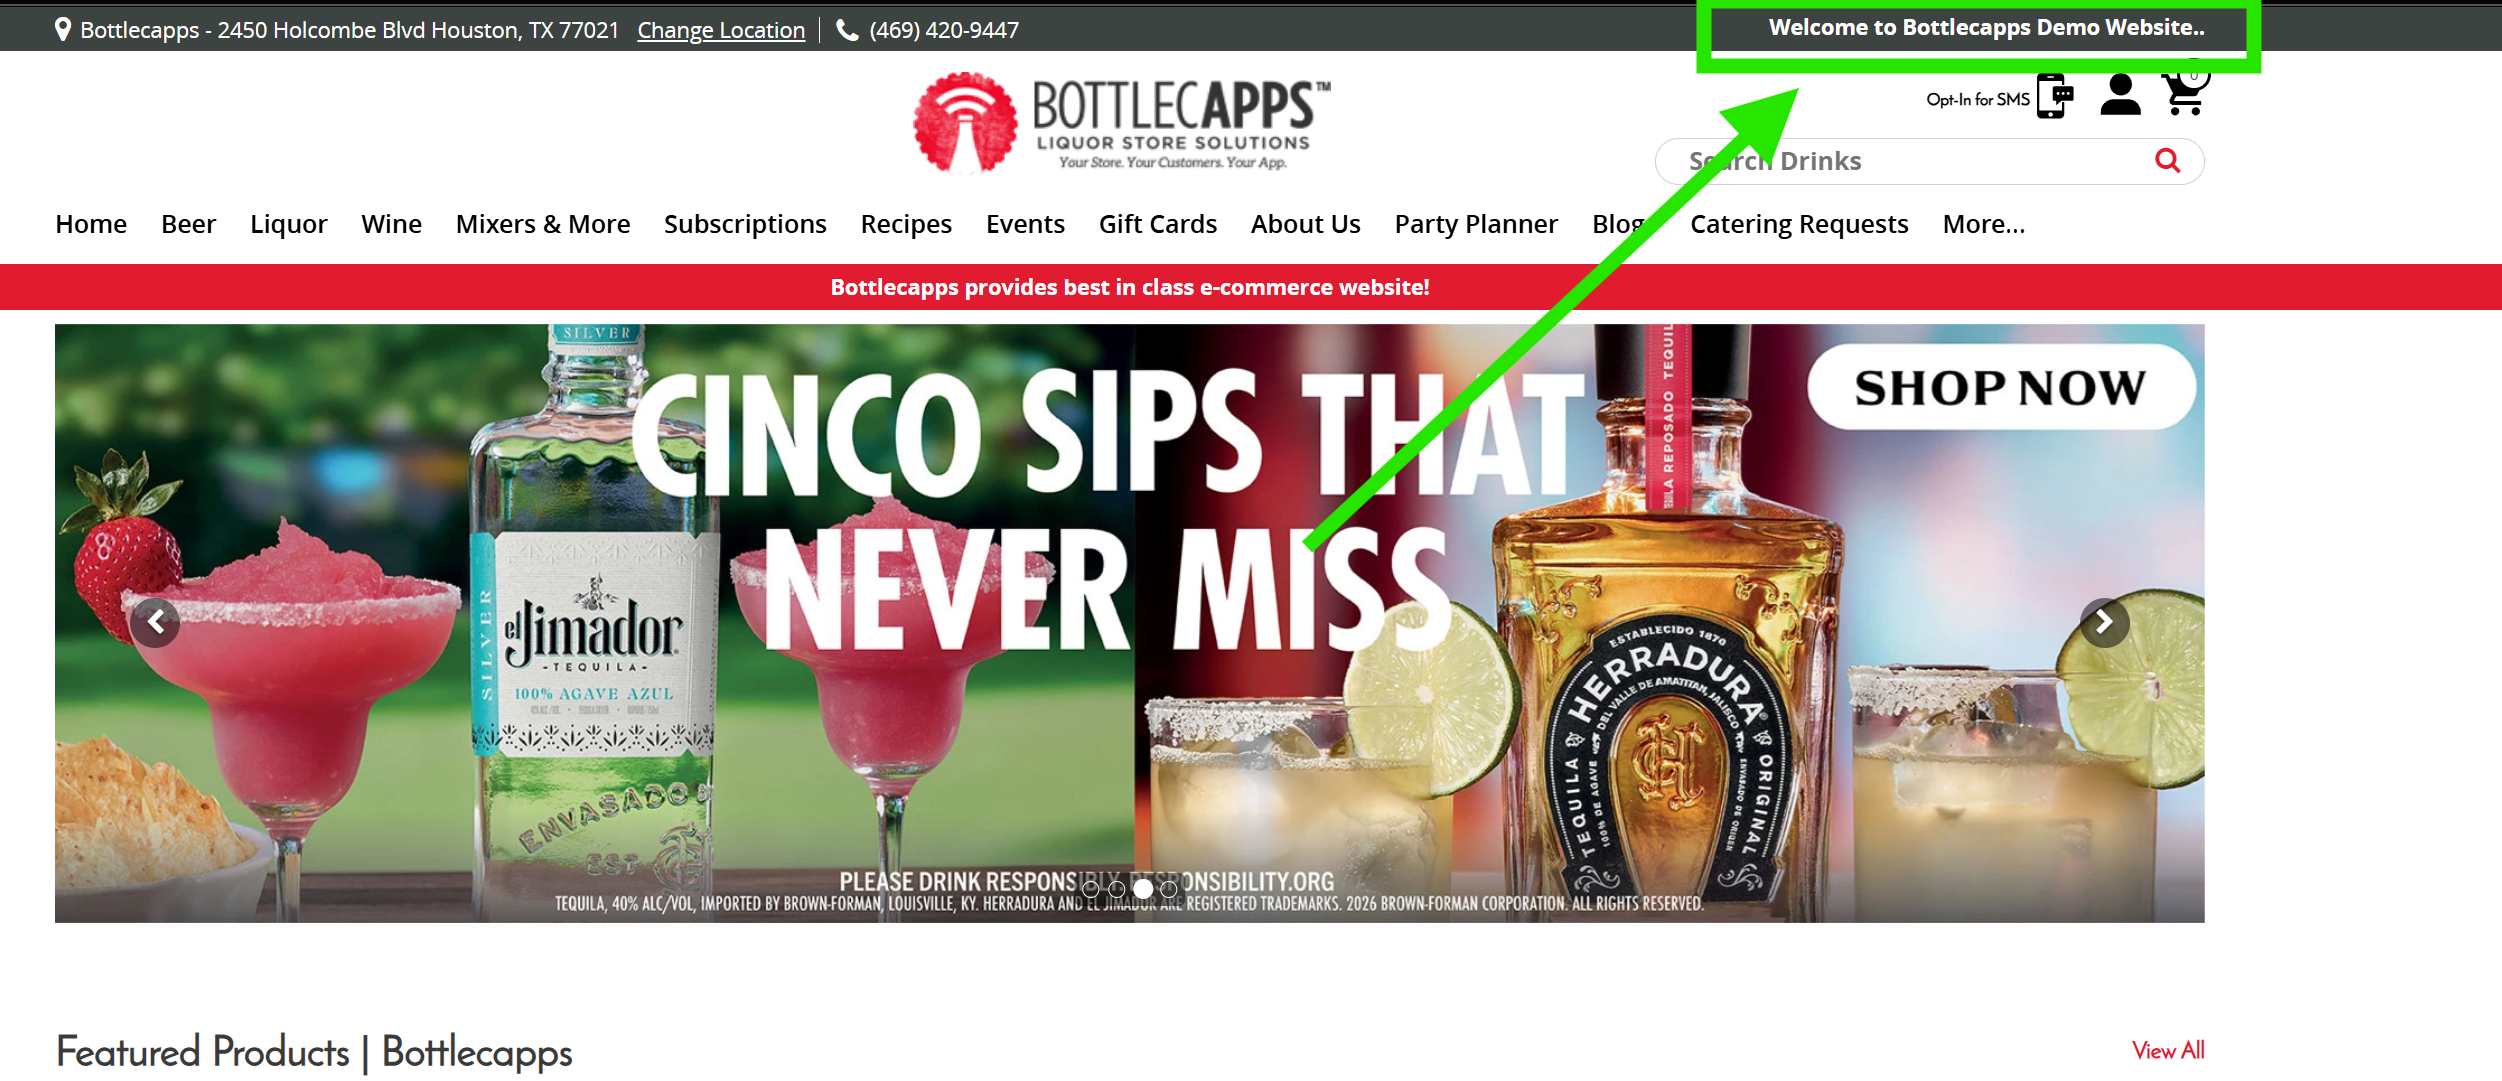The height and width of the screenshot is (1081, 2502).
Task: Click the shopping cart icon
Action: coord(2184,95)
